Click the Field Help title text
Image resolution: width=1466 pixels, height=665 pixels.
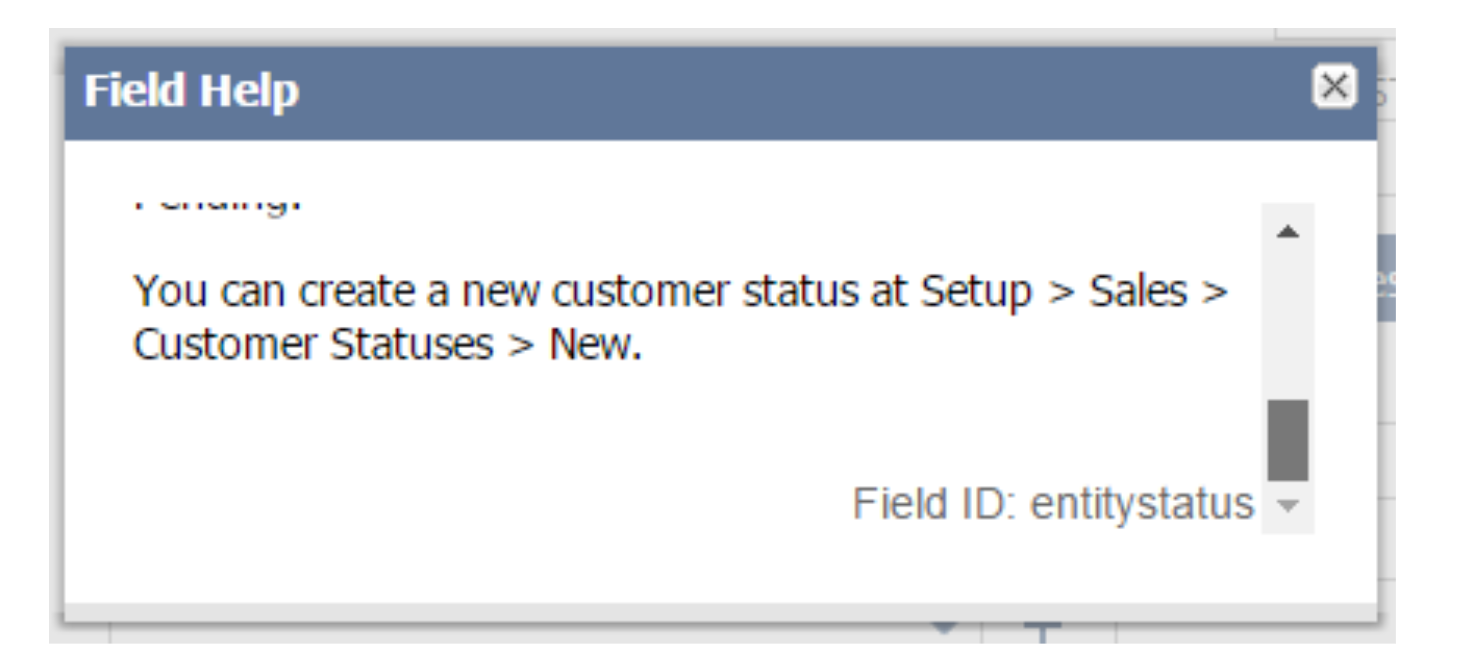[x=191, y=92]
